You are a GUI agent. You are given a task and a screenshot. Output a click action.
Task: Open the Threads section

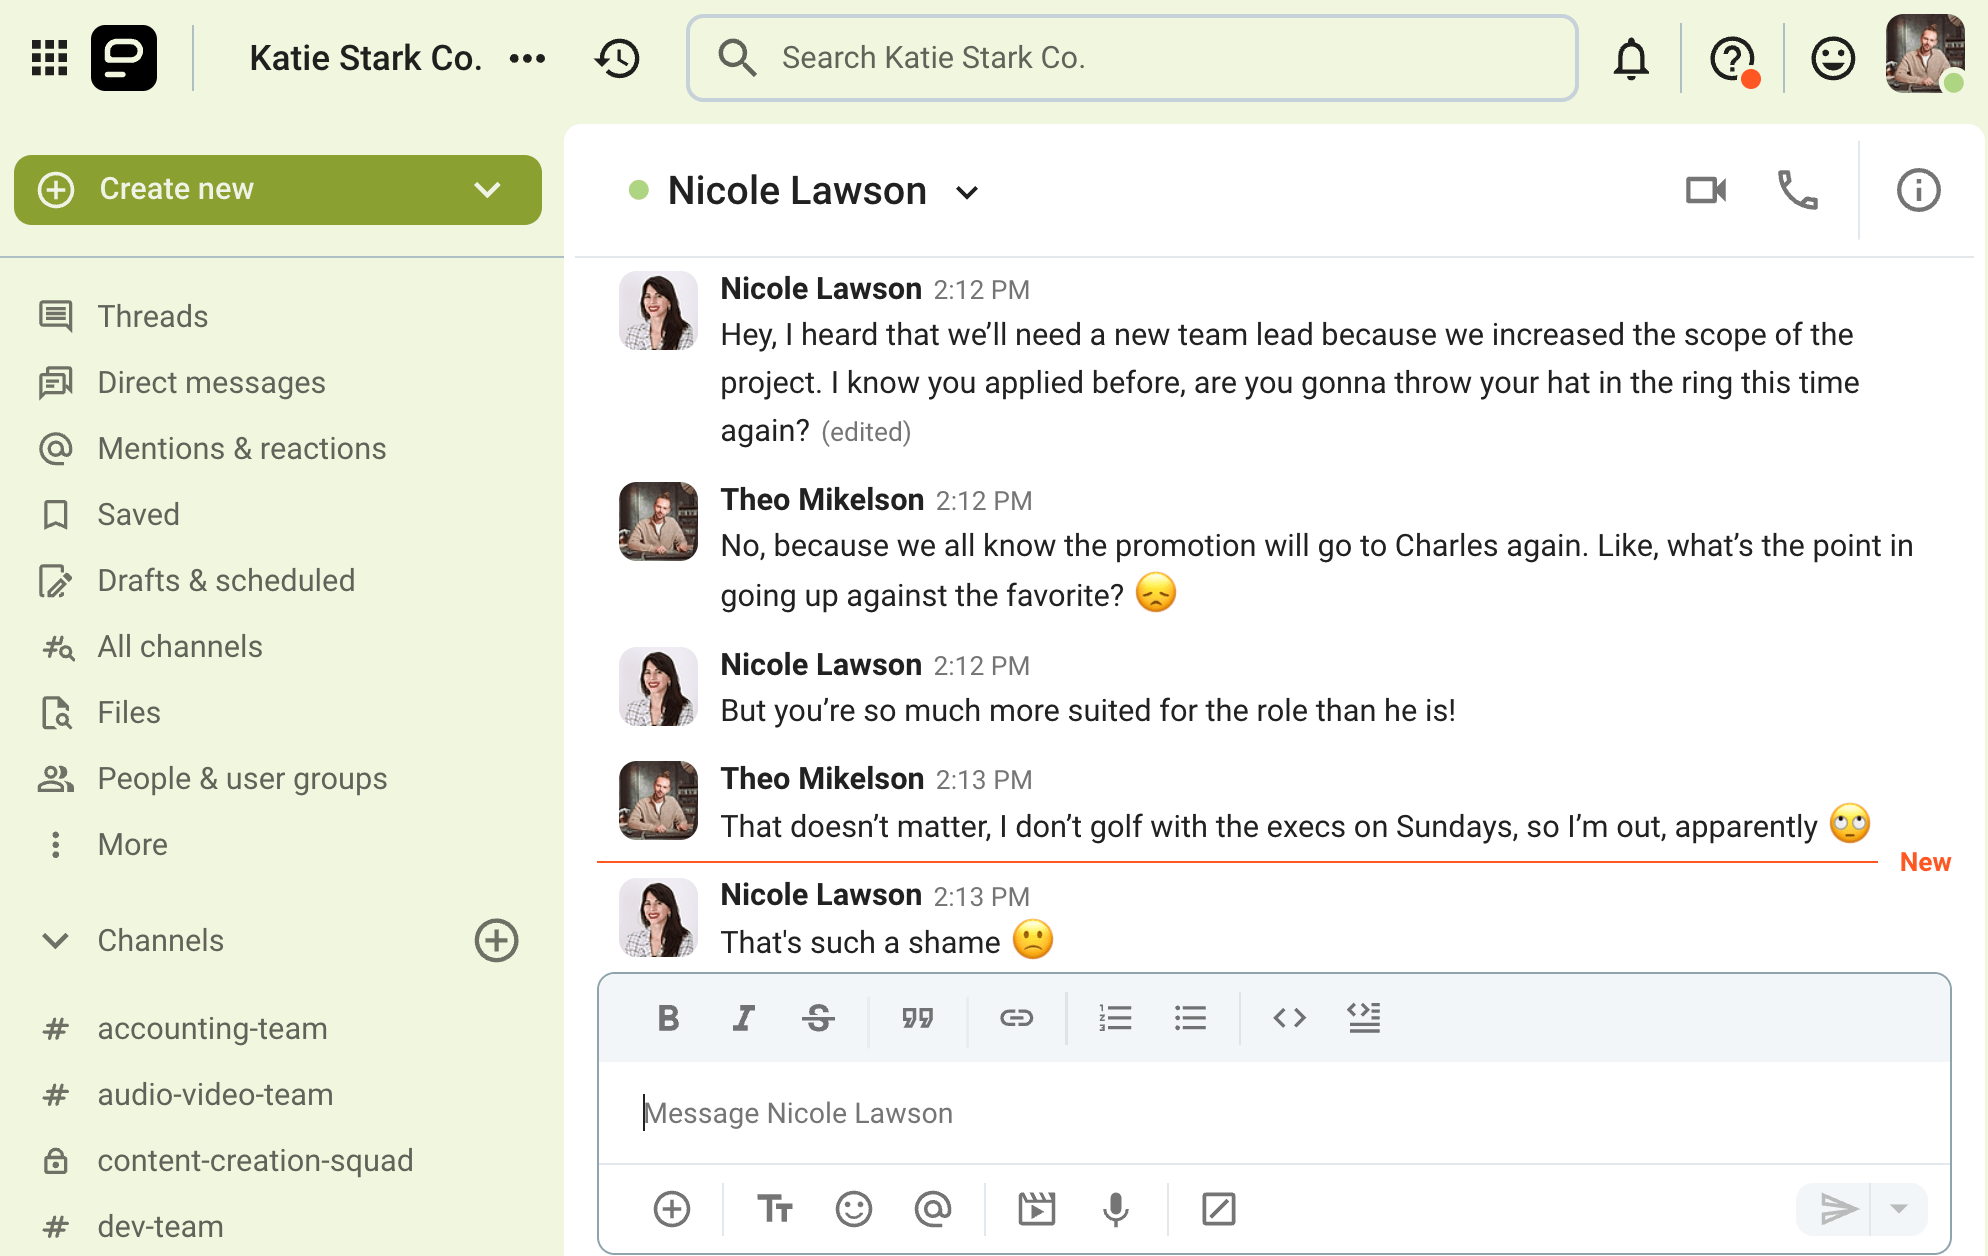coord(152,314)
